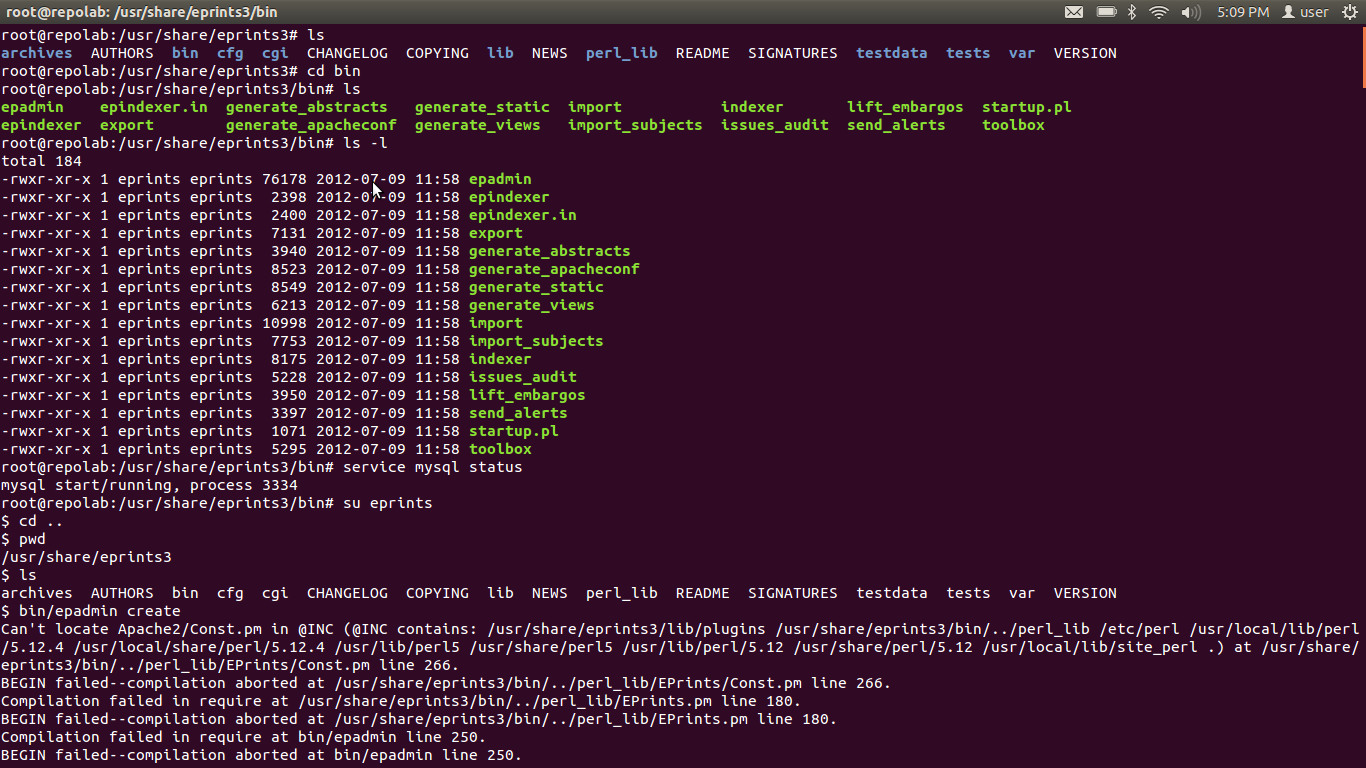
Task: Click the 'service mysql status' command
Action: pyautogui.click(x=432, y=467)
